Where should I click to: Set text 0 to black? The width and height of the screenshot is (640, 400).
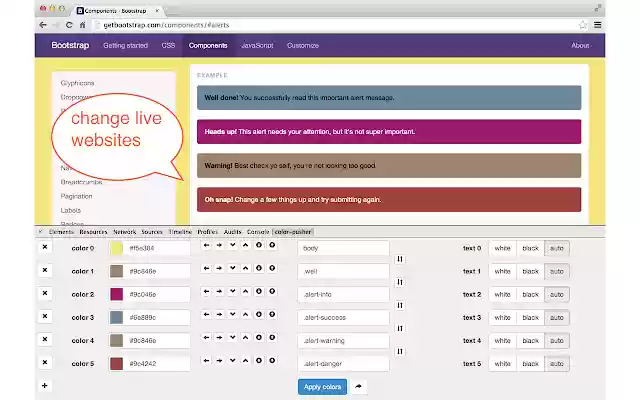pyautogui.click(x=530, y=248)
